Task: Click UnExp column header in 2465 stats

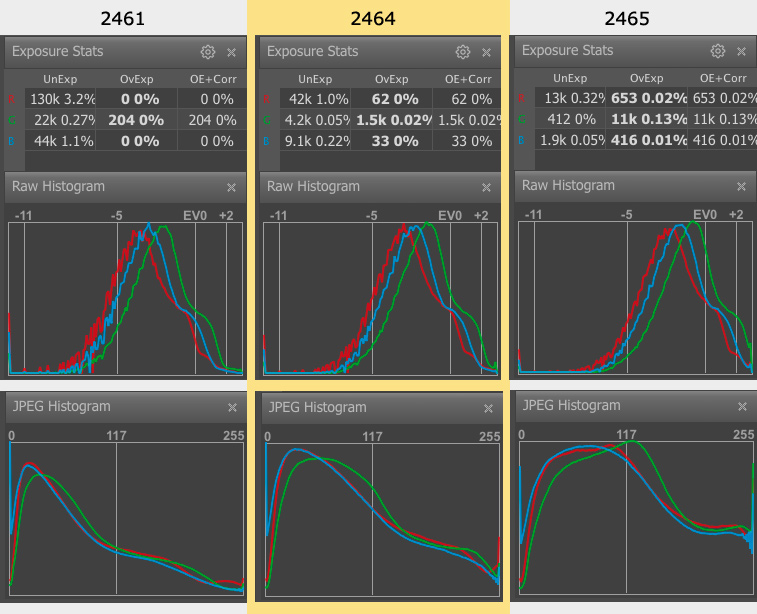Action: [x=570, y=78]
